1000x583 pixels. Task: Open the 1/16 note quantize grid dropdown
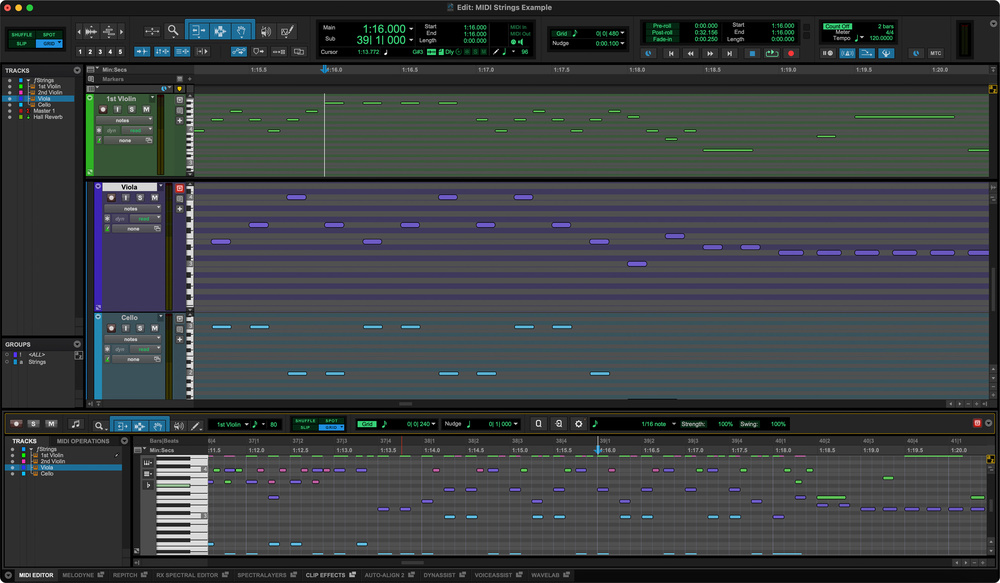point(673,424)
